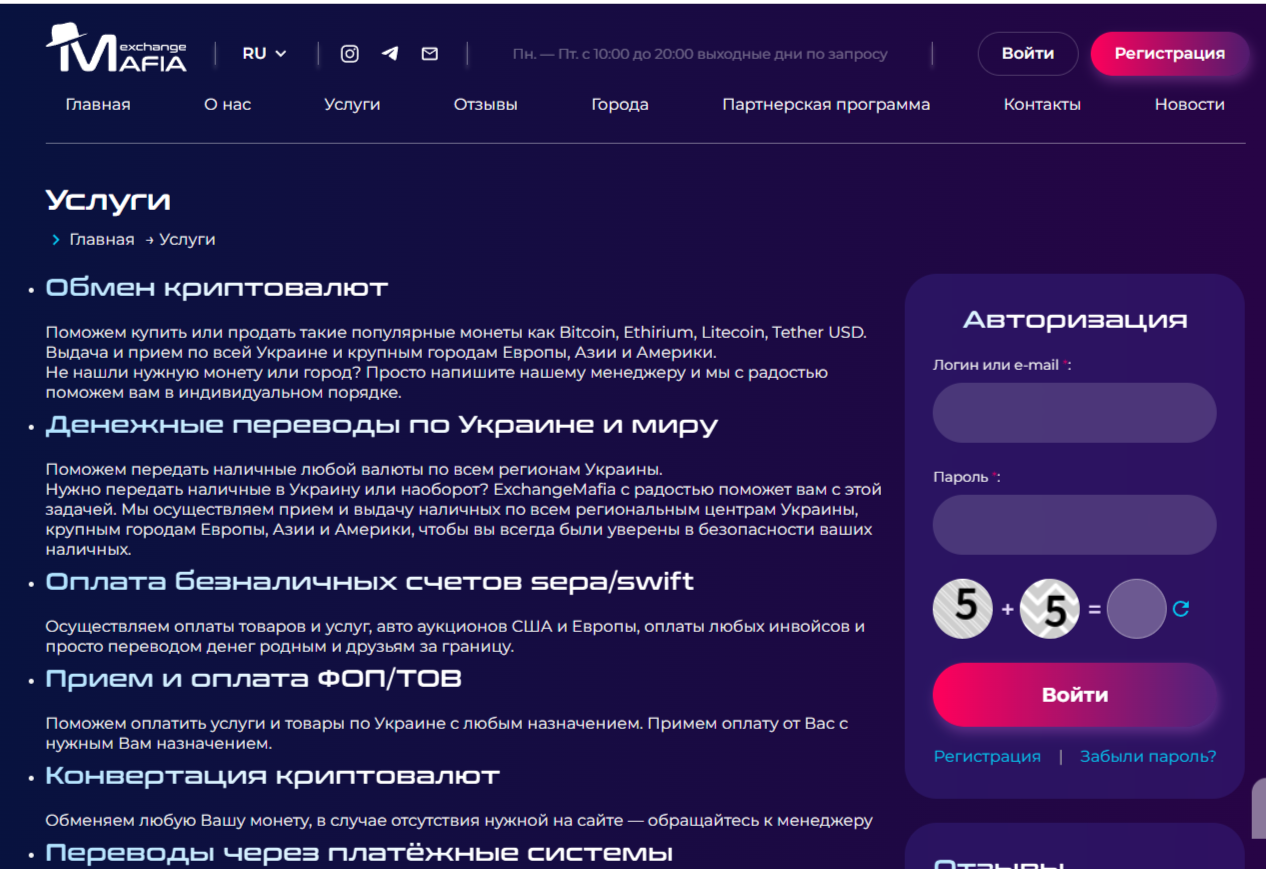Open the О нас menu item
Viewport: 1266px width, 869px height.
point(228,104)
